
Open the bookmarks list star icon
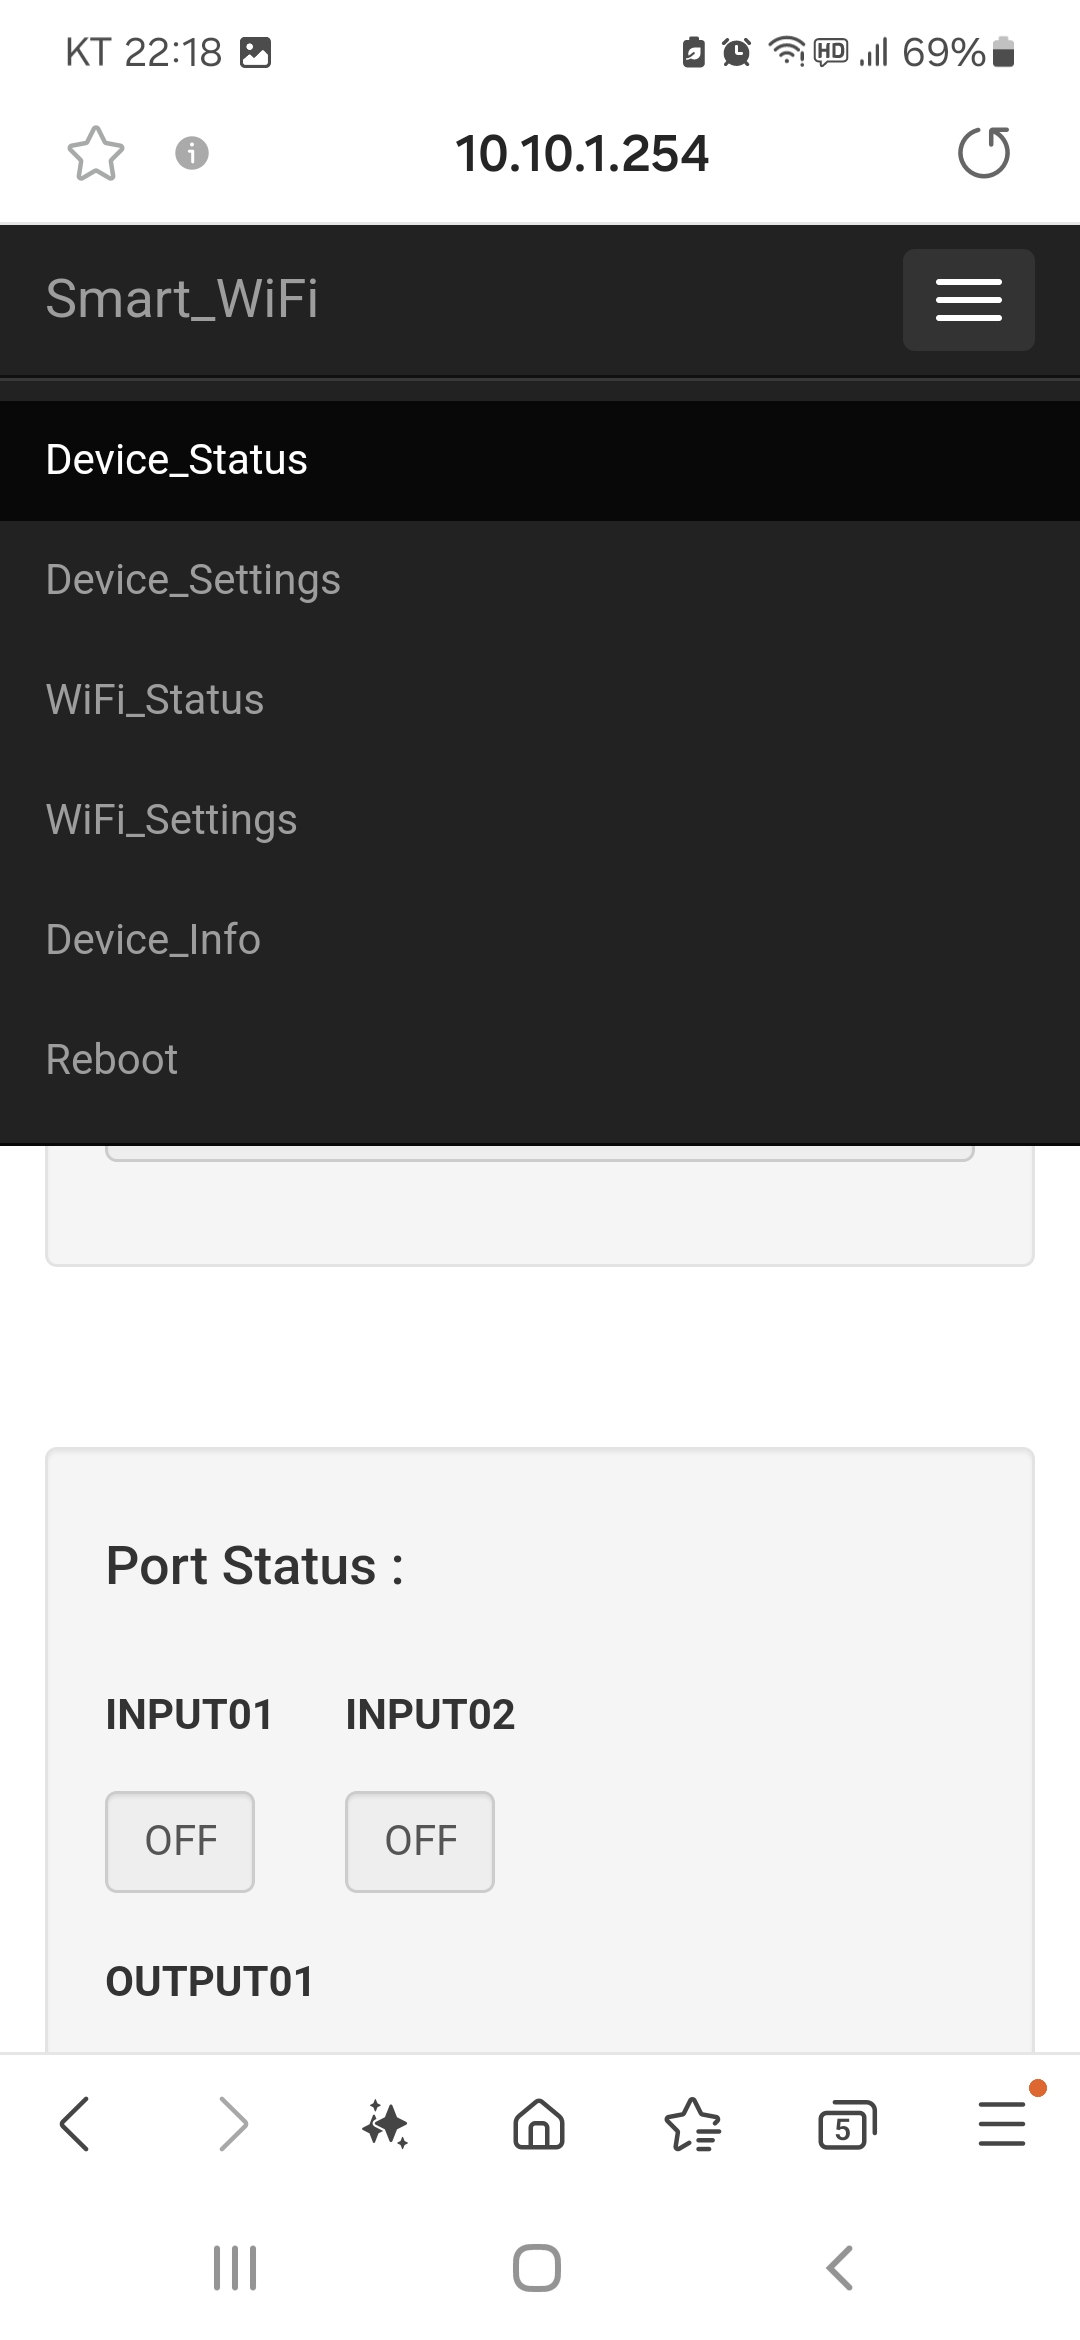pyautogui.click(x=692, y=2124)
